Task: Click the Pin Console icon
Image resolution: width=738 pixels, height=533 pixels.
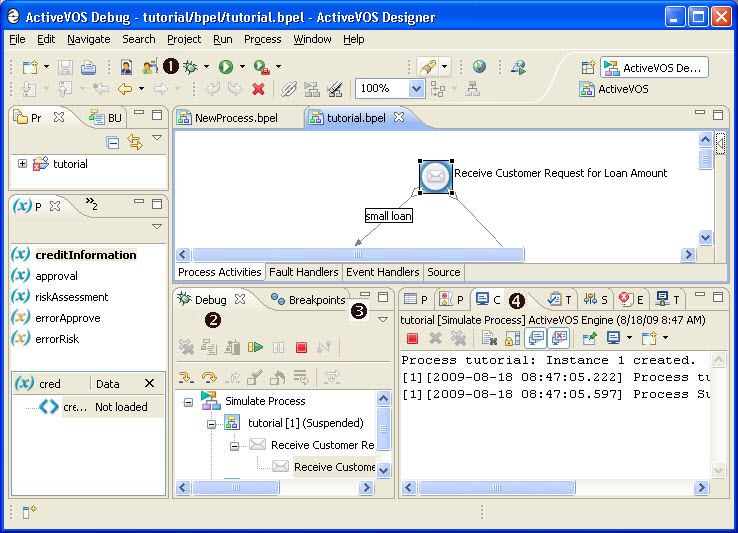Action: click(589, 338)
